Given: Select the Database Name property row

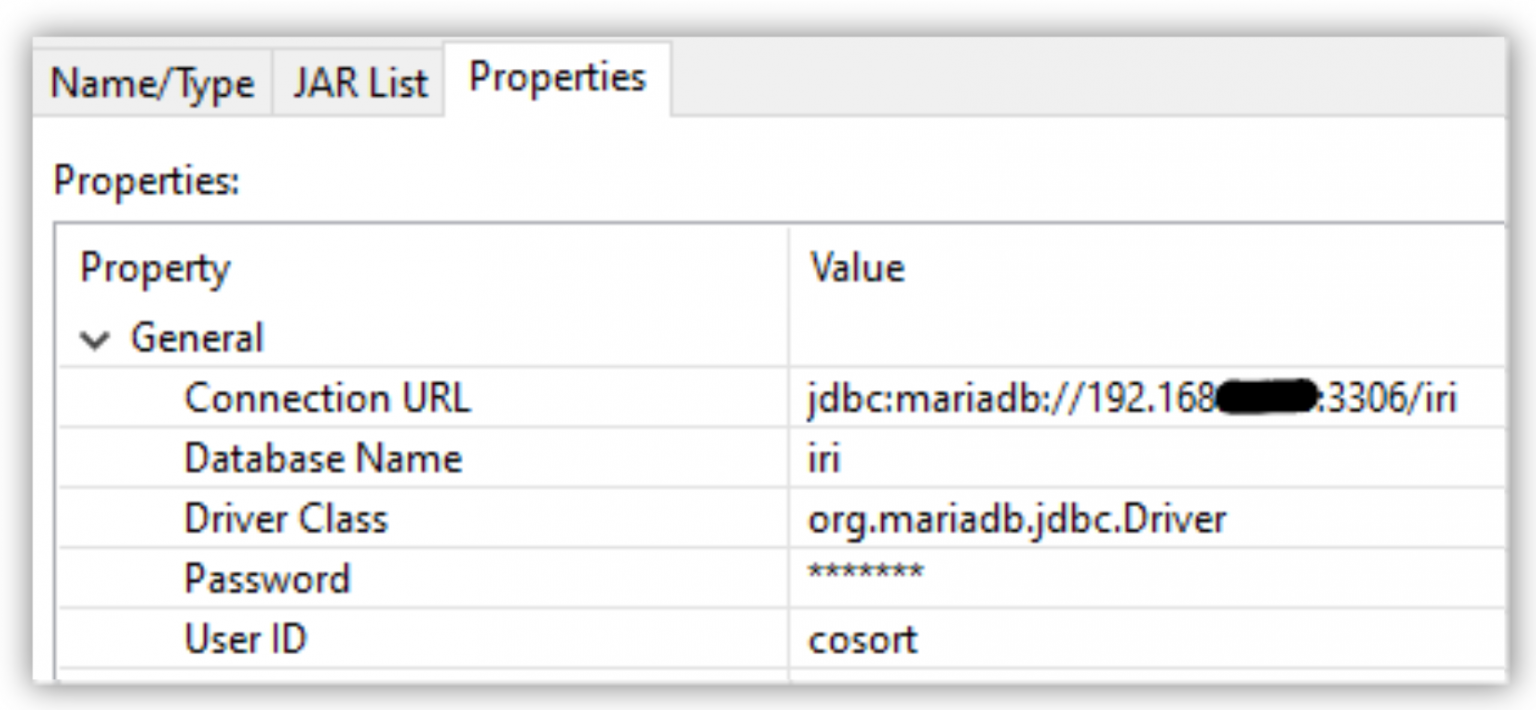Looking at the screenshot, I should [x=324, y=458].
